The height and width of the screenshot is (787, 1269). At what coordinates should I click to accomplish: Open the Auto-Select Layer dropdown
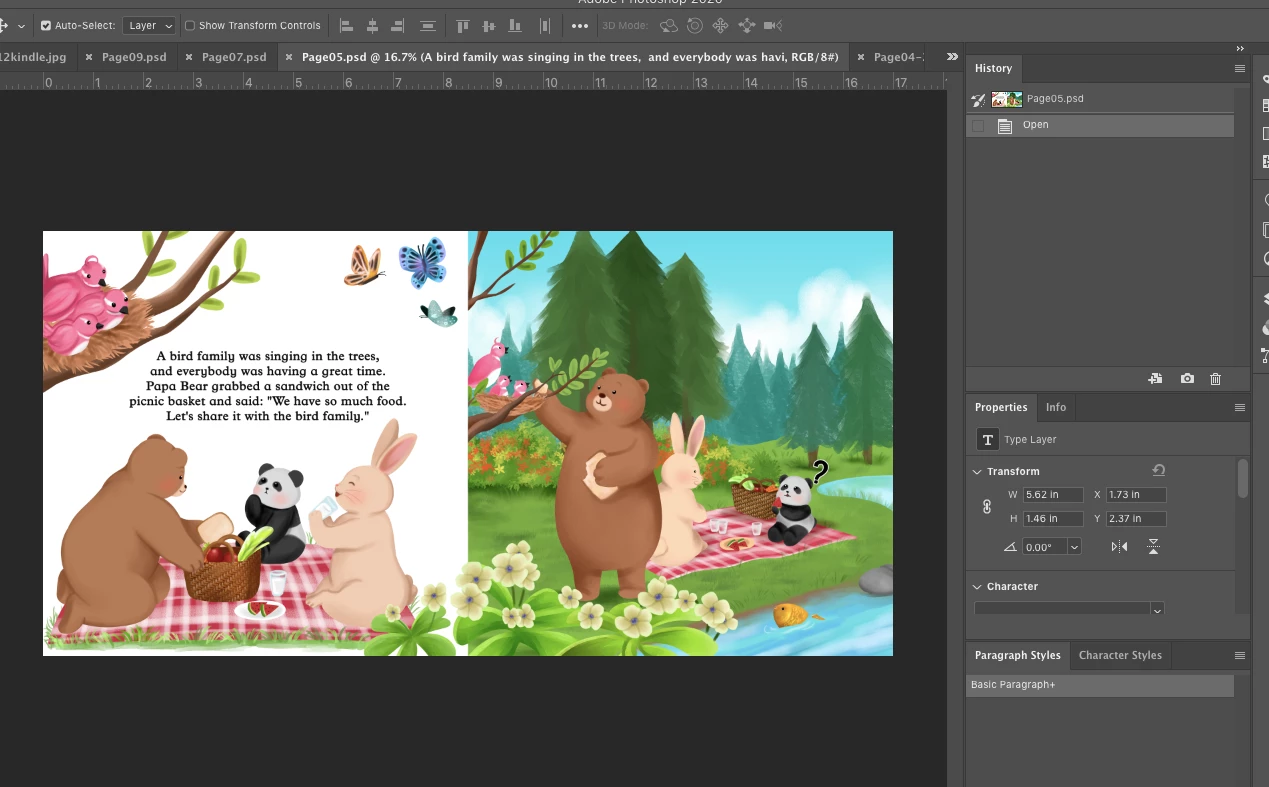point(149,26)
